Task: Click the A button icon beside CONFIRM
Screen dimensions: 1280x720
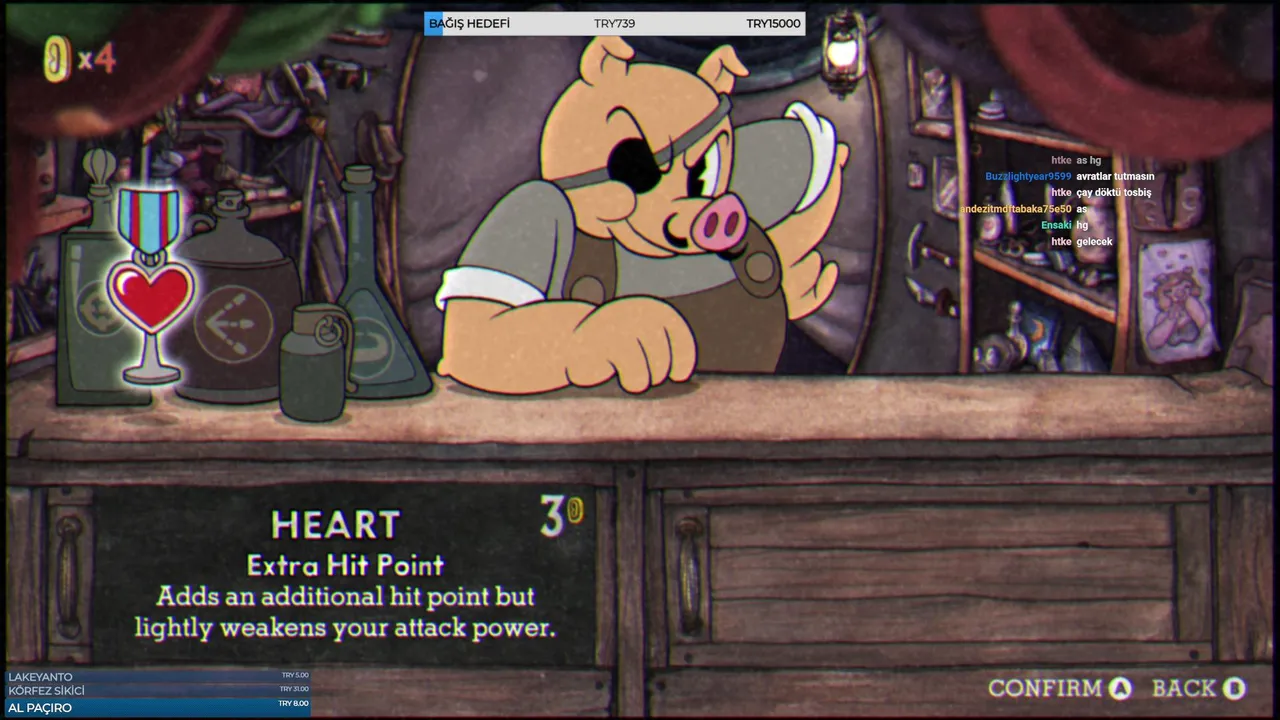Action: coord(1120,688)
